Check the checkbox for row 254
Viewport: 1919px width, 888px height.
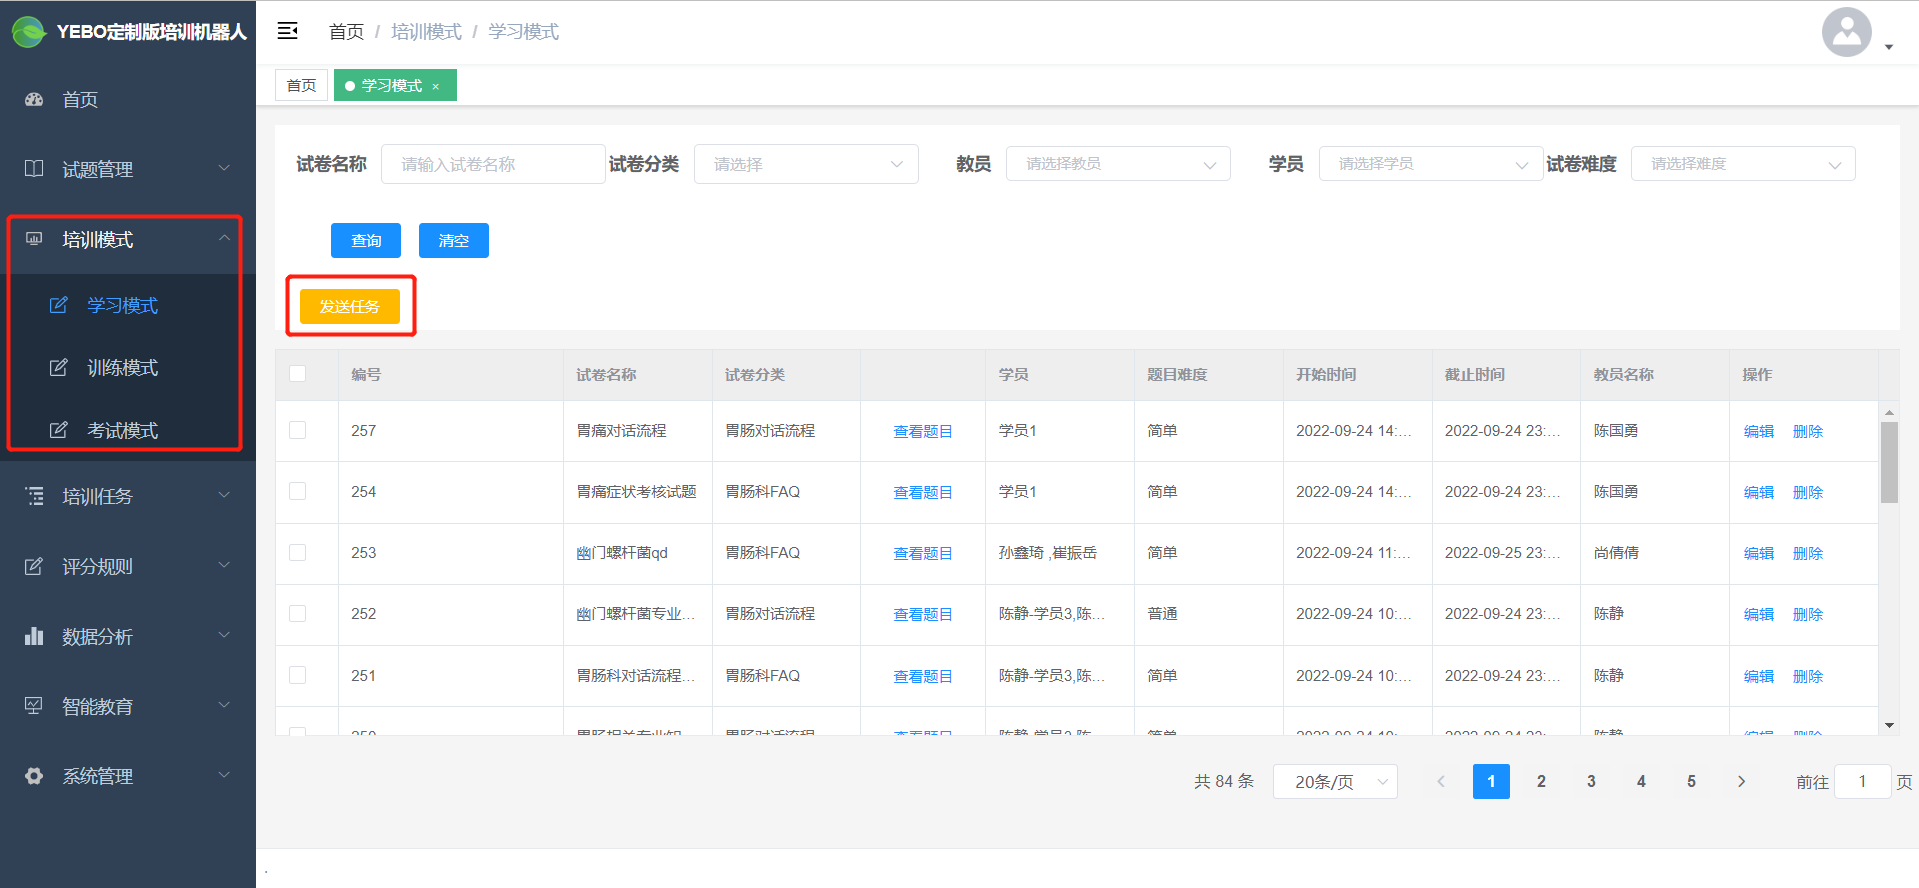coord(297,491)
